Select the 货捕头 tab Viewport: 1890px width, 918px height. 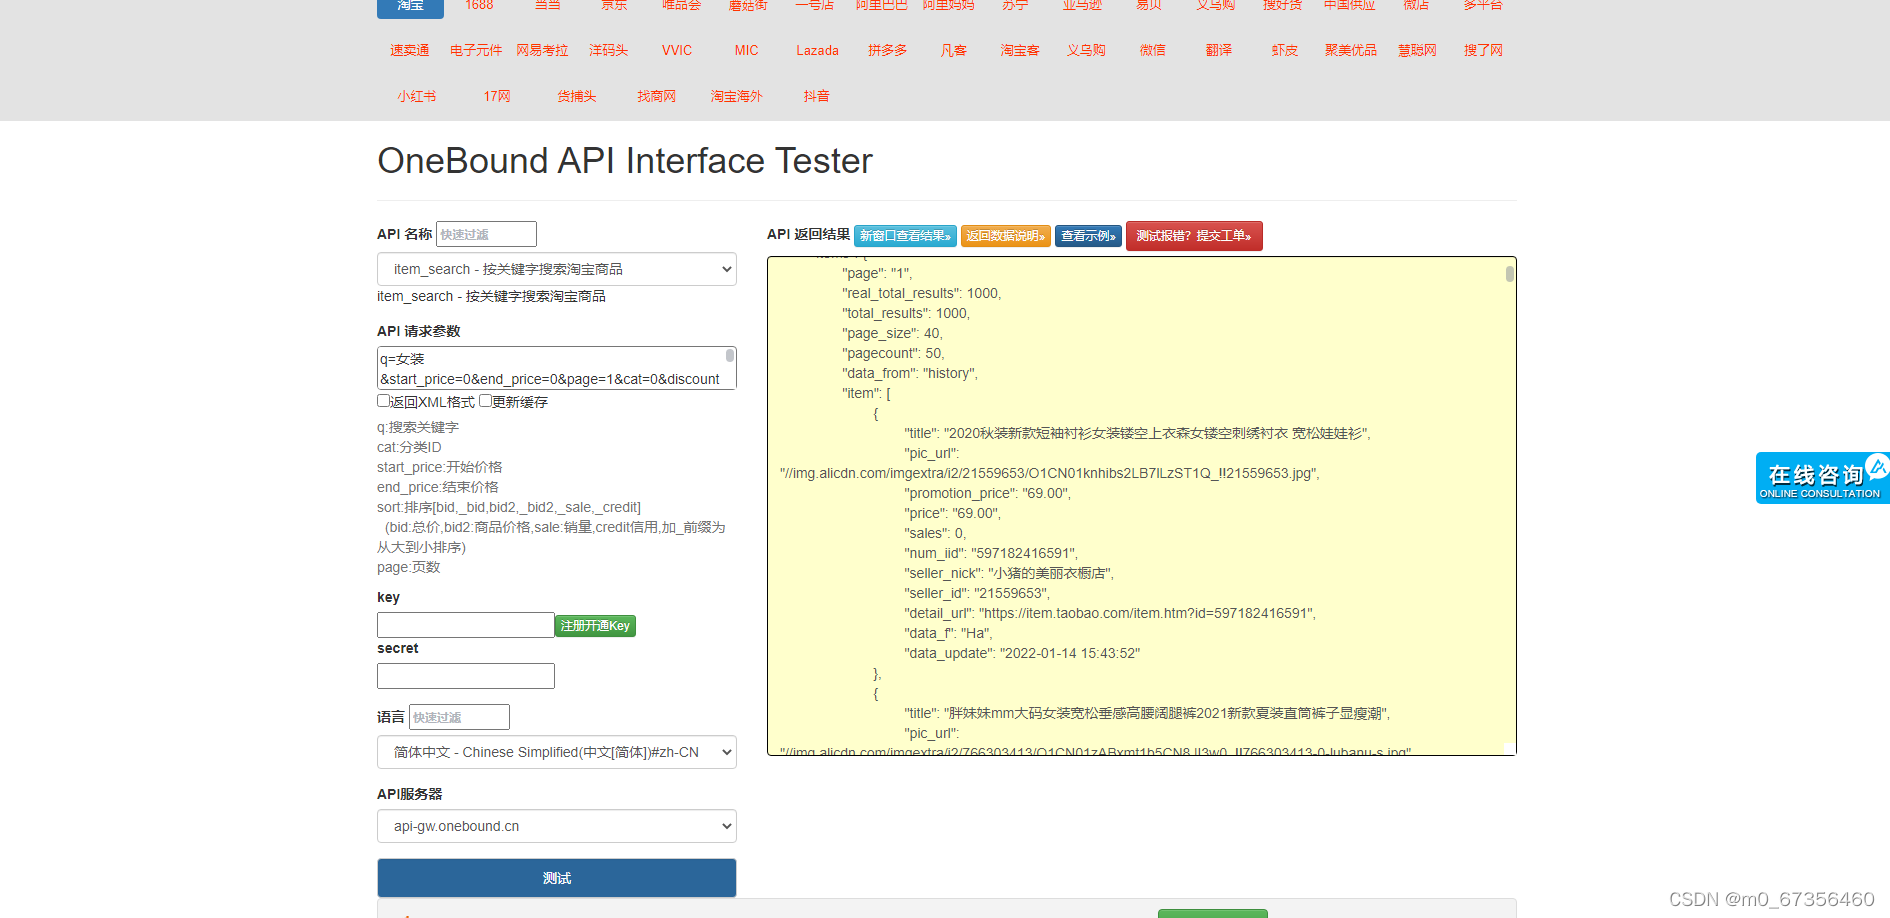577,96
